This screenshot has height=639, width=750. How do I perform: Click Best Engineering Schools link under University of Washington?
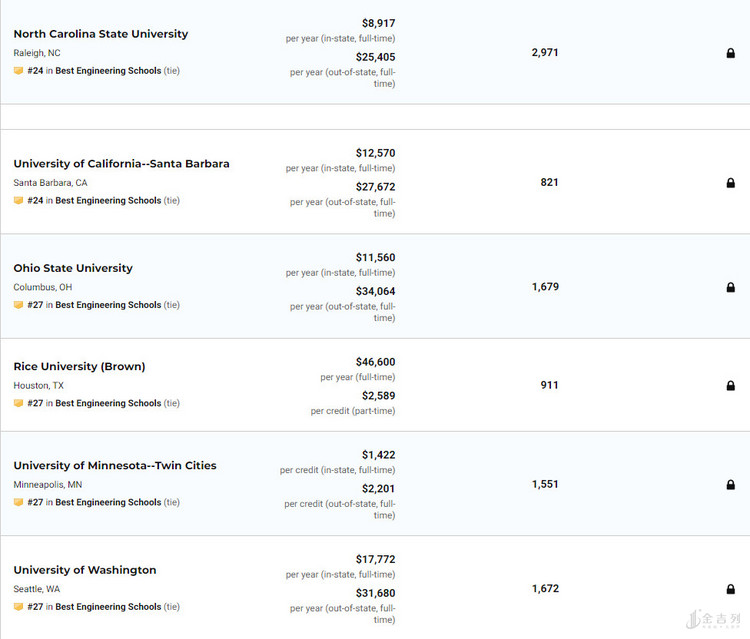[108, 607]
